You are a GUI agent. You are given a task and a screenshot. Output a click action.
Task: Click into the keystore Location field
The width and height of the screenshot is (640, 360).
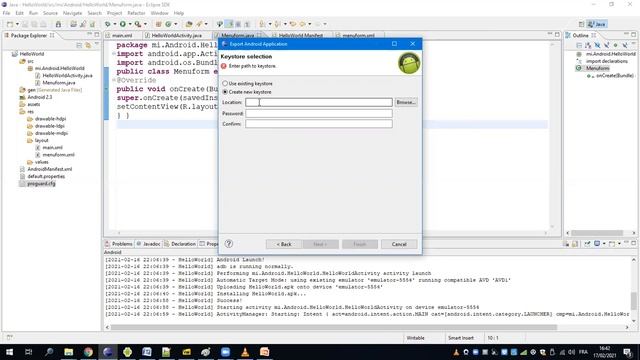point(319,102)
